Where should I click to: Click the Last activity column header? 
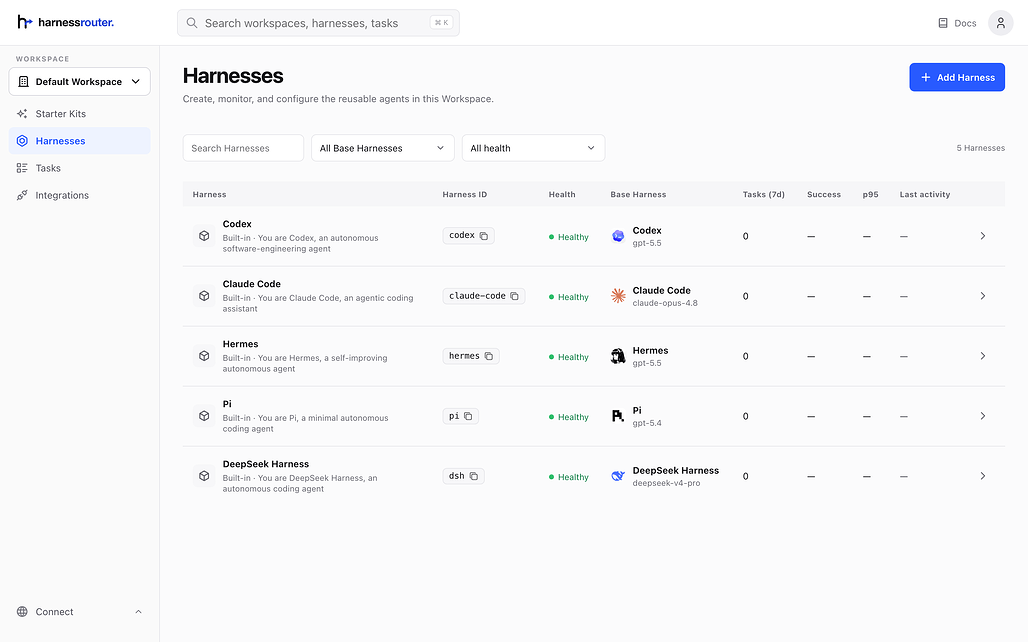(924, 195)
